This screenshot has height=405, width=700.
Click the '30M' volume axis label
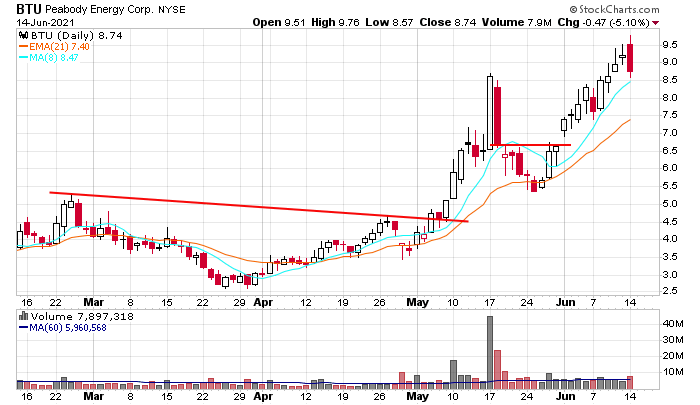pos(672,339)
